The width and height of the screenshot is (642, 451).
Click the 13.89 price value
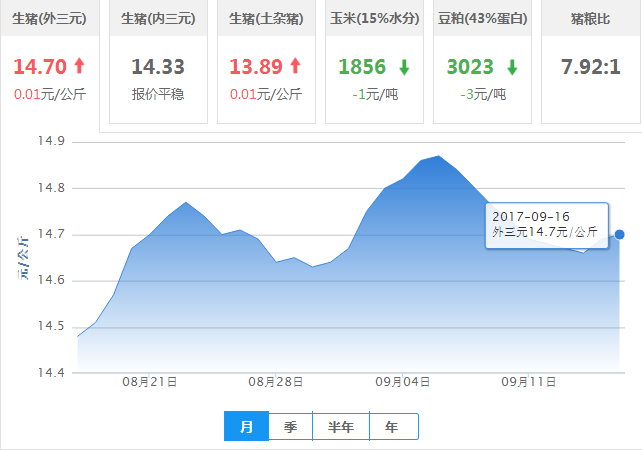[x=256, y=67]
